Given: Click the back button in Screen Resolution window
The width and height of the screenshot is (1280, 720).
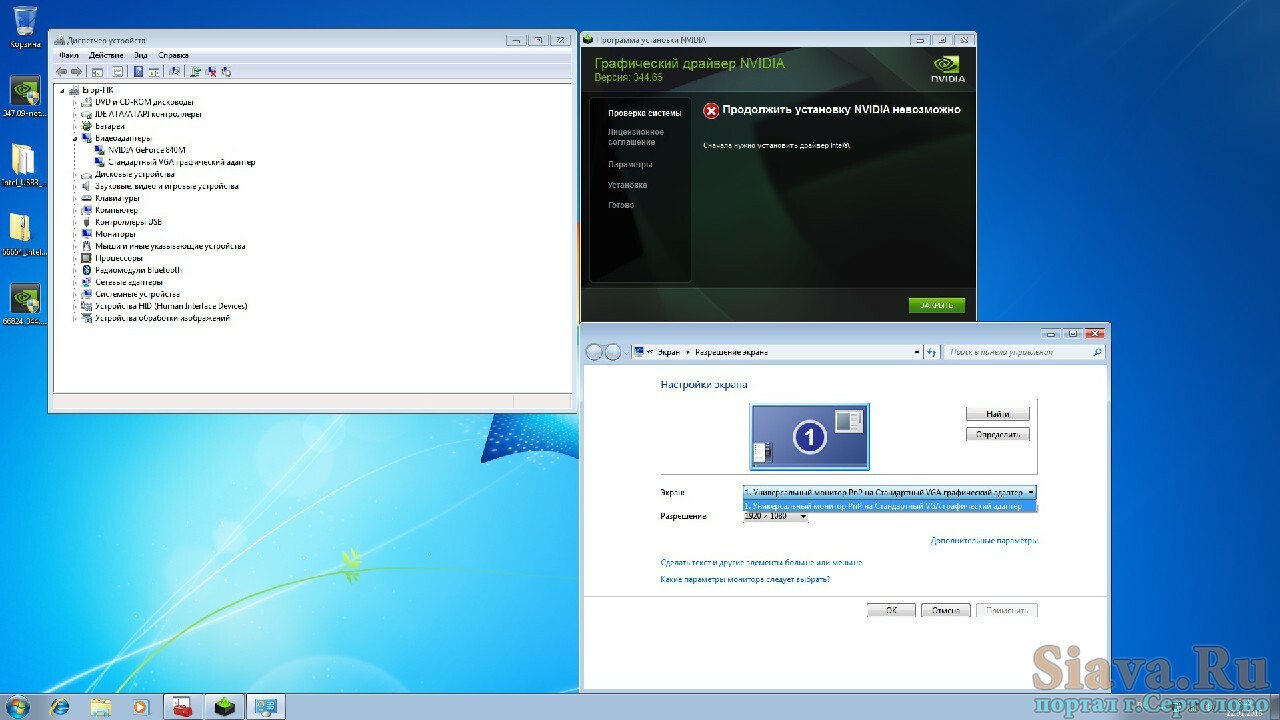Looking at the screenshot, I should [595, 352].
